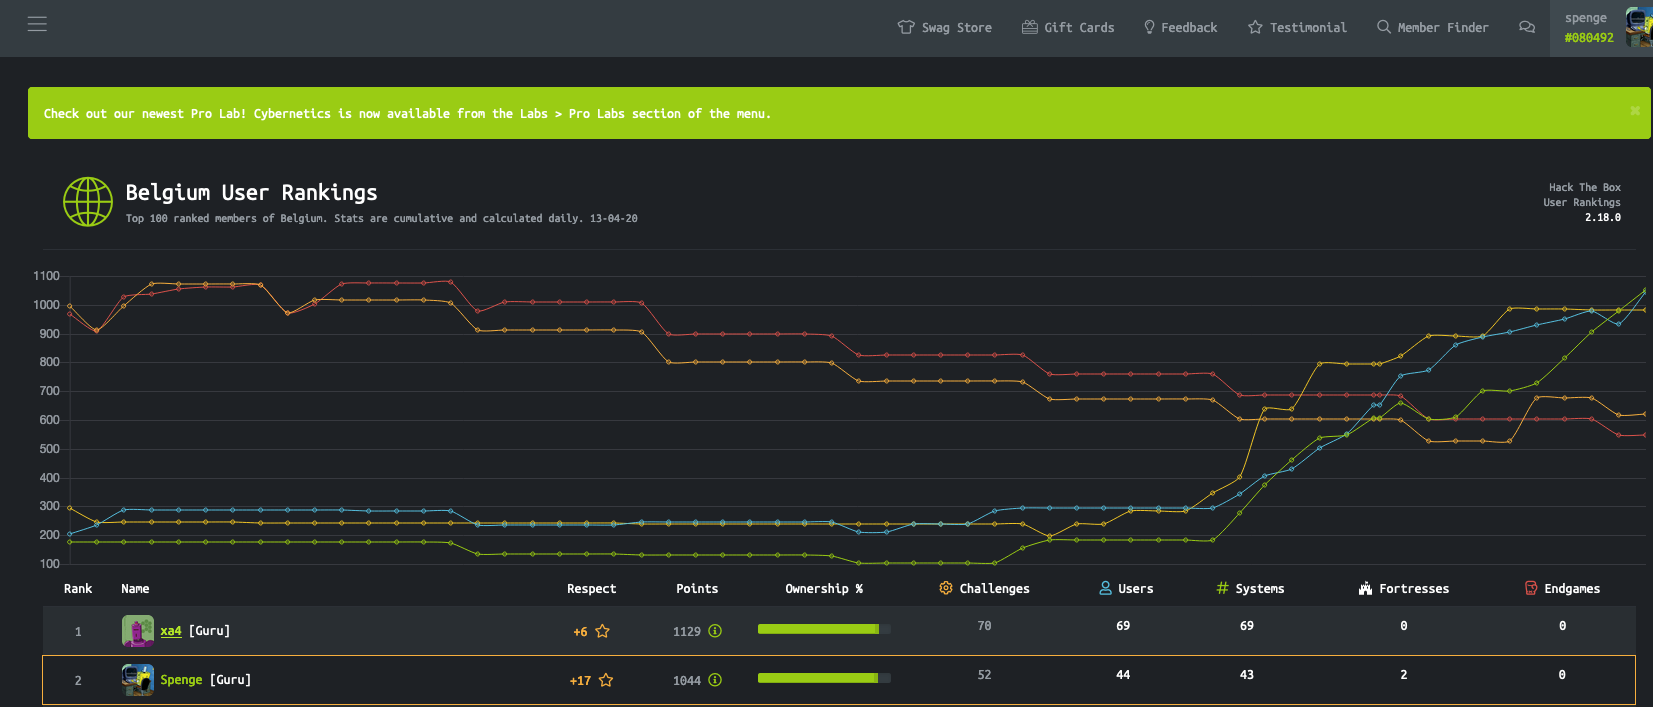Click the Respect column header

[x=591, y=589]
